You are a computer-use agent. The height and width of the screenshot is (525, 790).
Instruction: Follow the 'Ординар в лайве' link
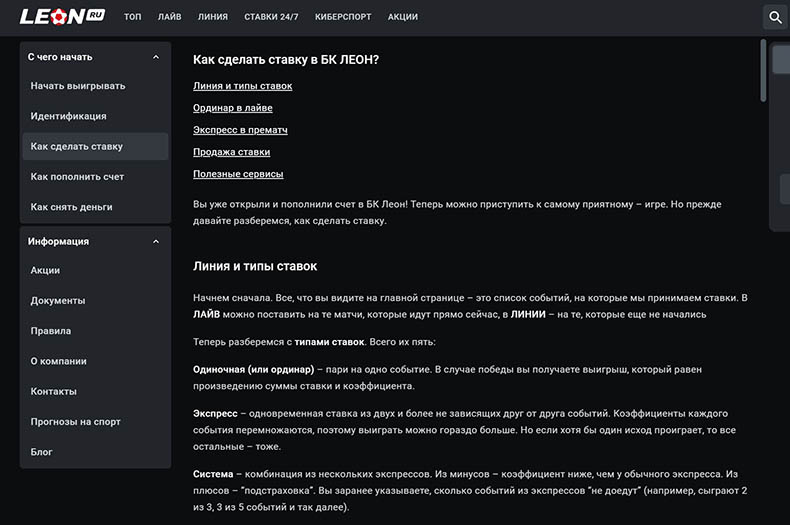233,108
